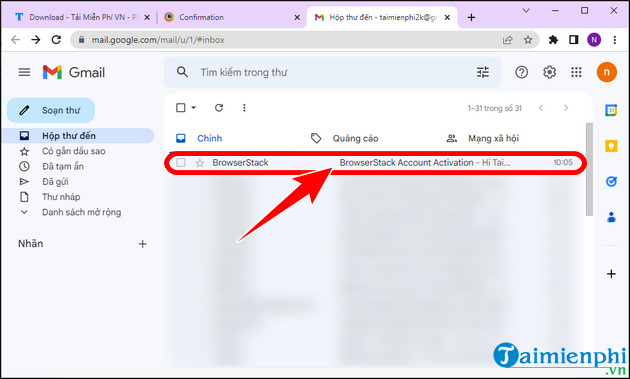Close the Download - Tải Miễn Phí tab

coord(147,17)
